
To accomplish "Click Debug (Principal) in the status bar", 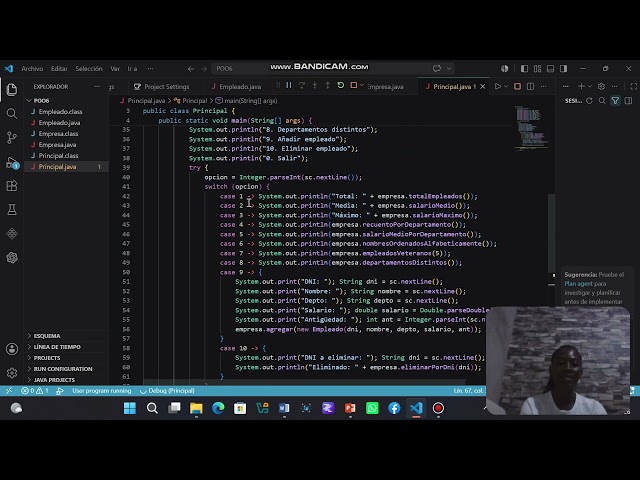I will click(167, 391).
